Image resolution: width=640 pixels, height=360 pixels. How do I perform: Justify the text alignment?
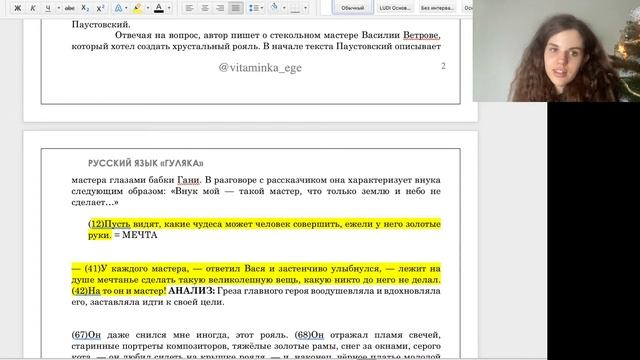coord(236,8)
